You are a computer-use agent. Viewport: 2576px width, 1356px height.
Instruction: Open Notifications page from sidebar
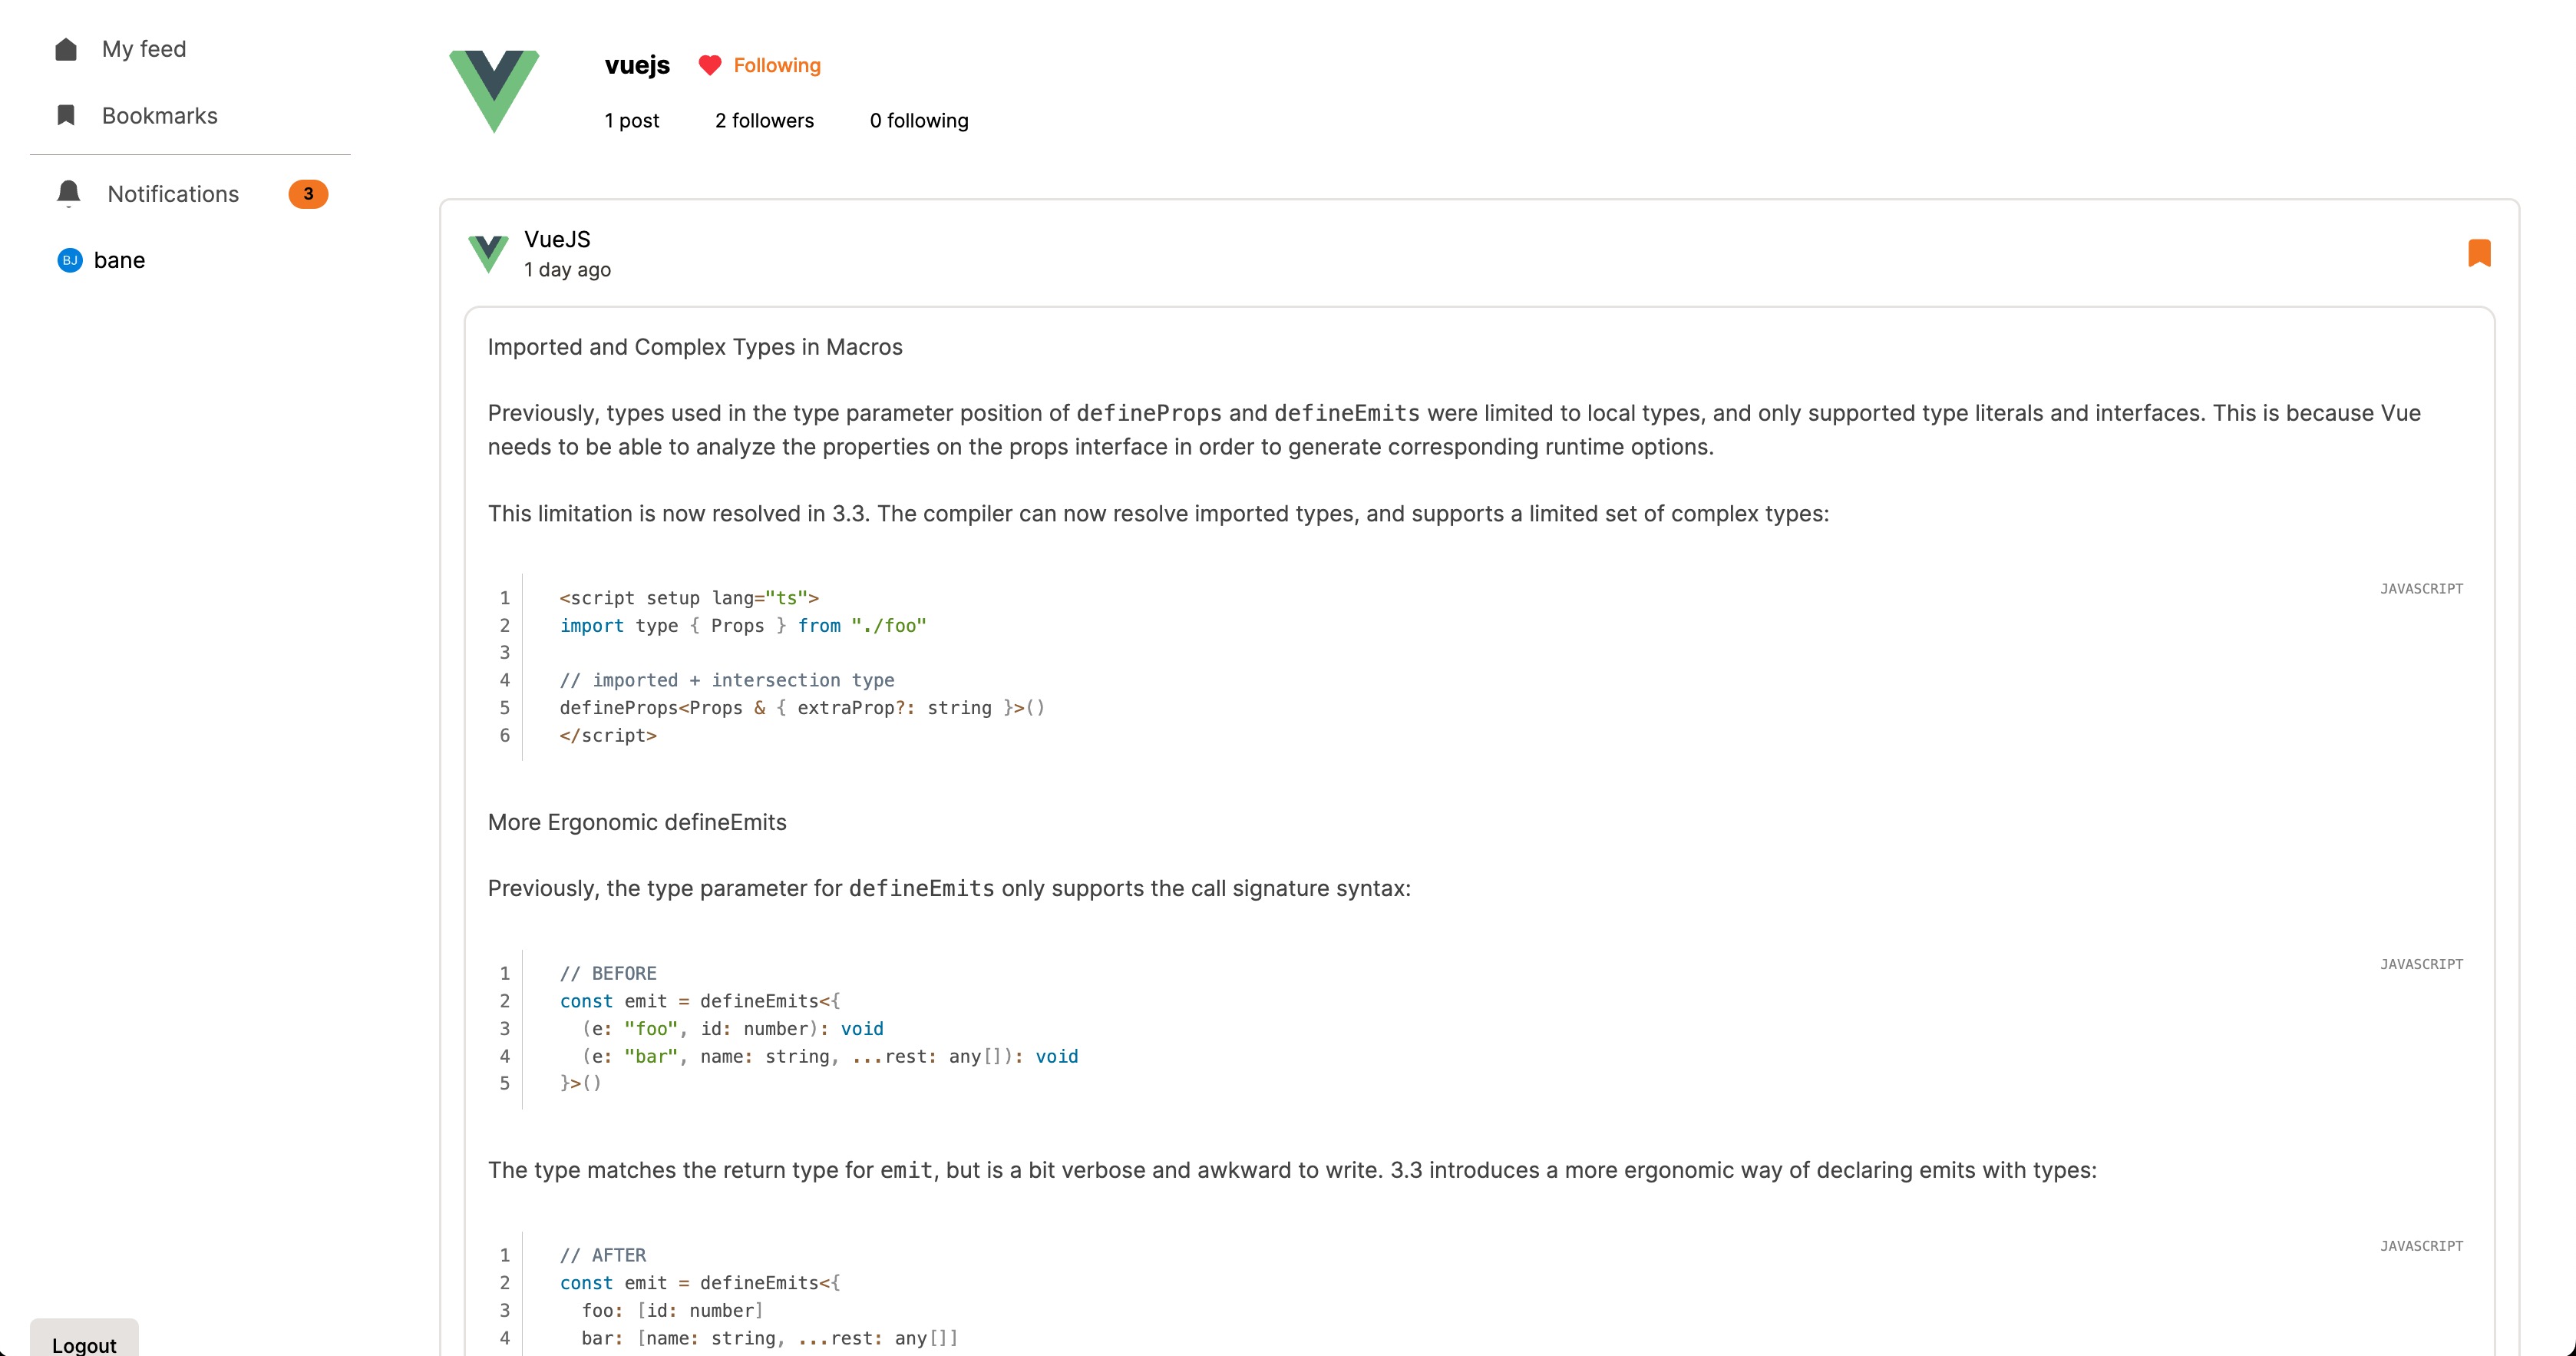[x=173, y=194]
